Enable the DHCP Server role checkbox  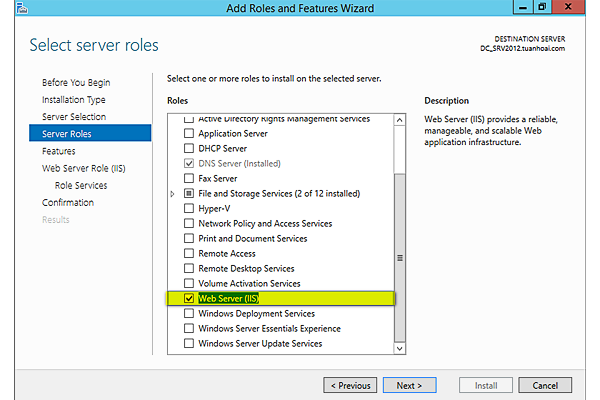click(x=189, y=148)
